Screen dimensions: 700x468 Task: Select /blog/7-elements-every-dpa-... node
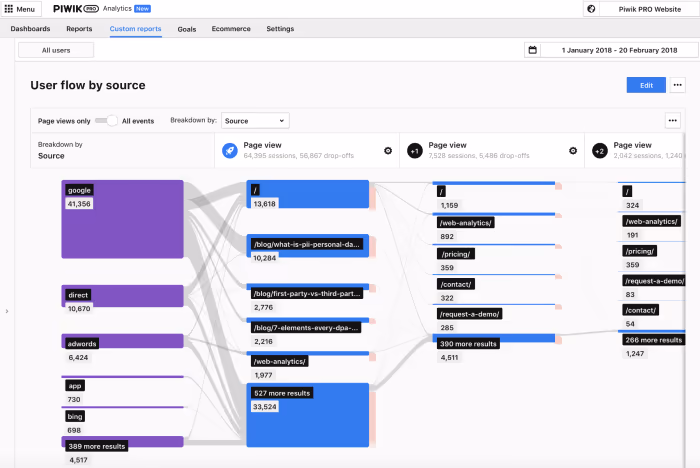click(305, 328)
